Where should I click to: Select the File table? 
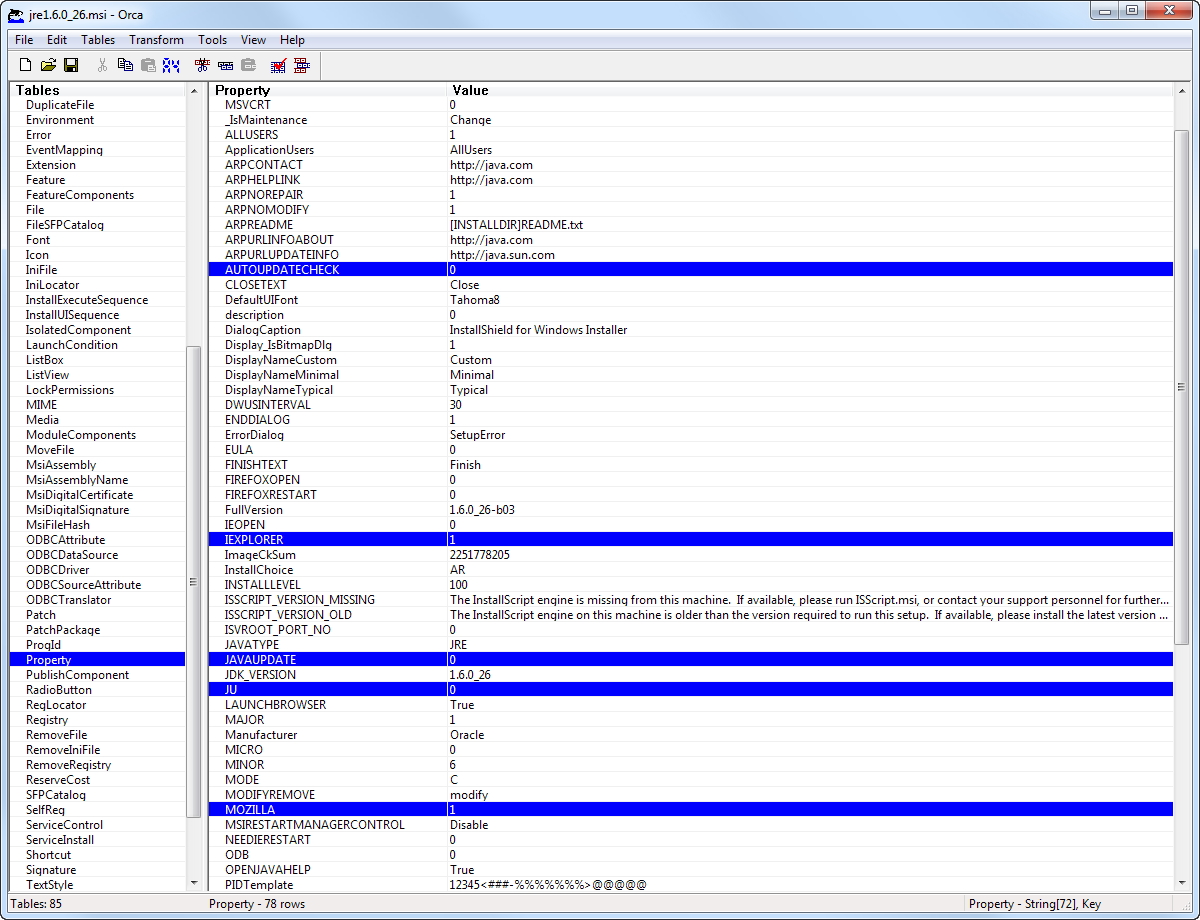(35, 210)
